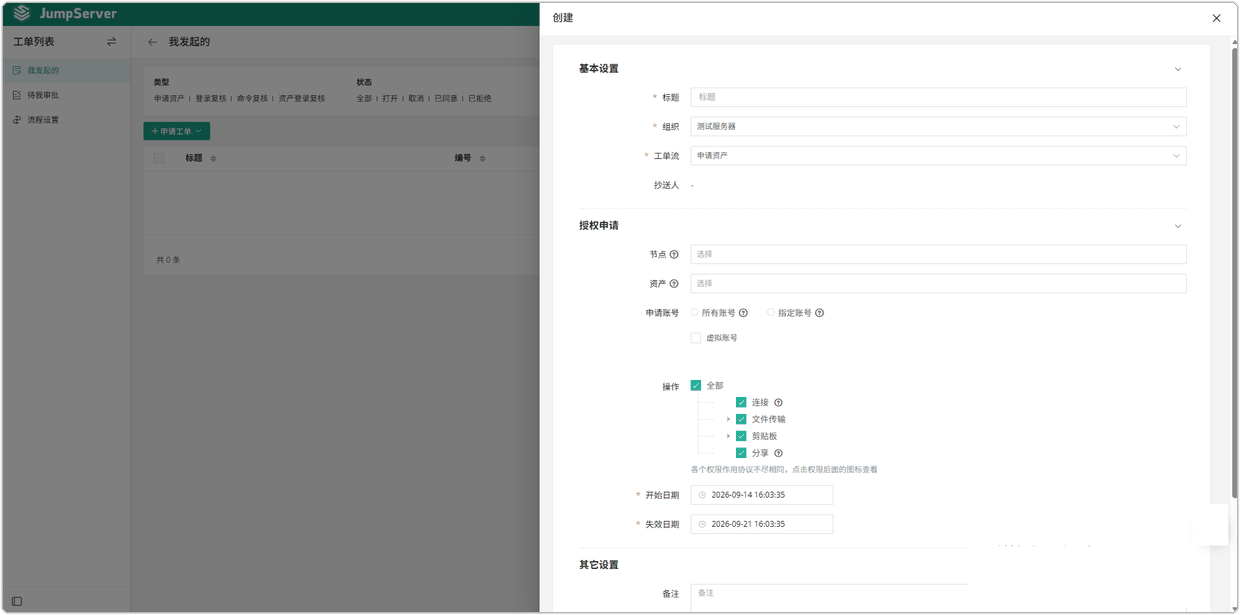This screenshot has height=615, width=1240.
Task: Close the 创建 drawer with the X
Action: 1216,18
